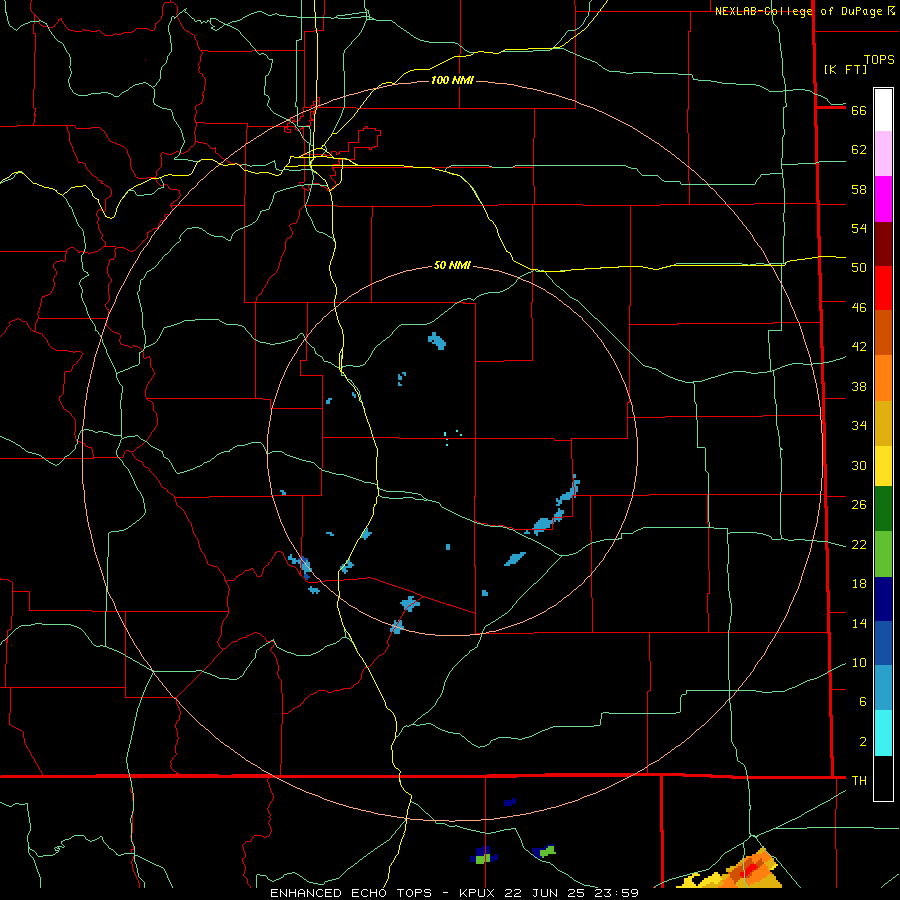Click the "18" value on the legend scale

click(859, 584)
